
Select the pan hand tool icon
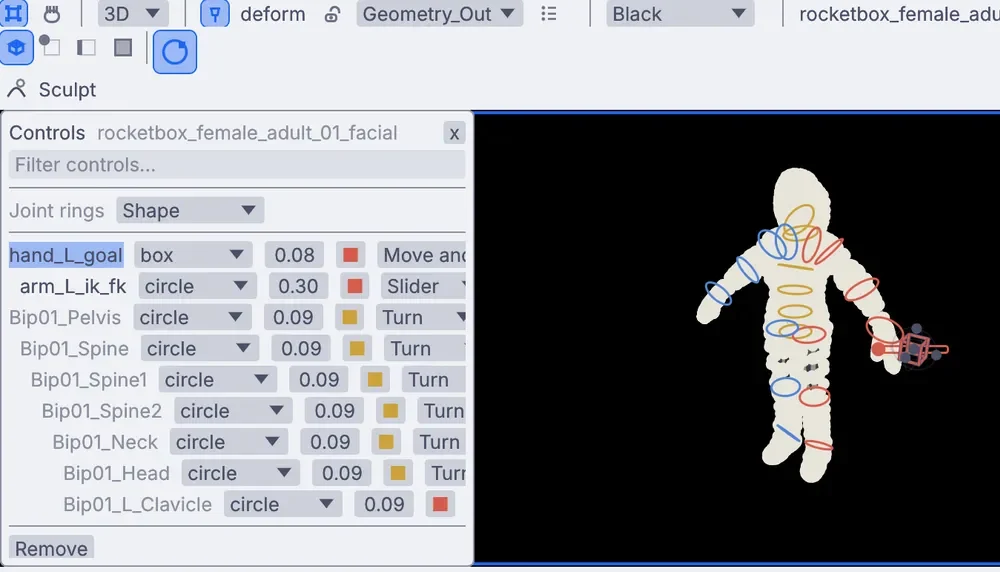52,13
